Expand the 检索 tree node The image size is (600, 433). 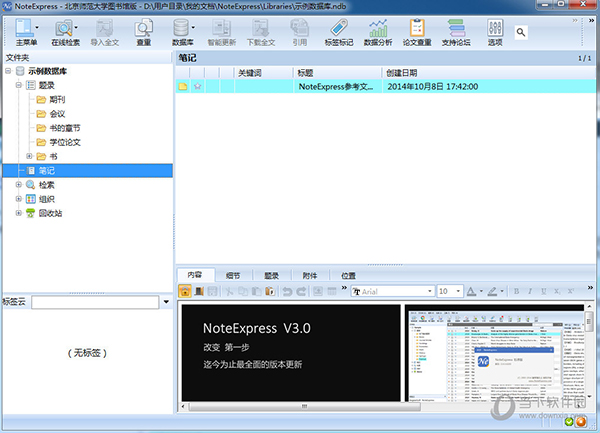[19, 185]
